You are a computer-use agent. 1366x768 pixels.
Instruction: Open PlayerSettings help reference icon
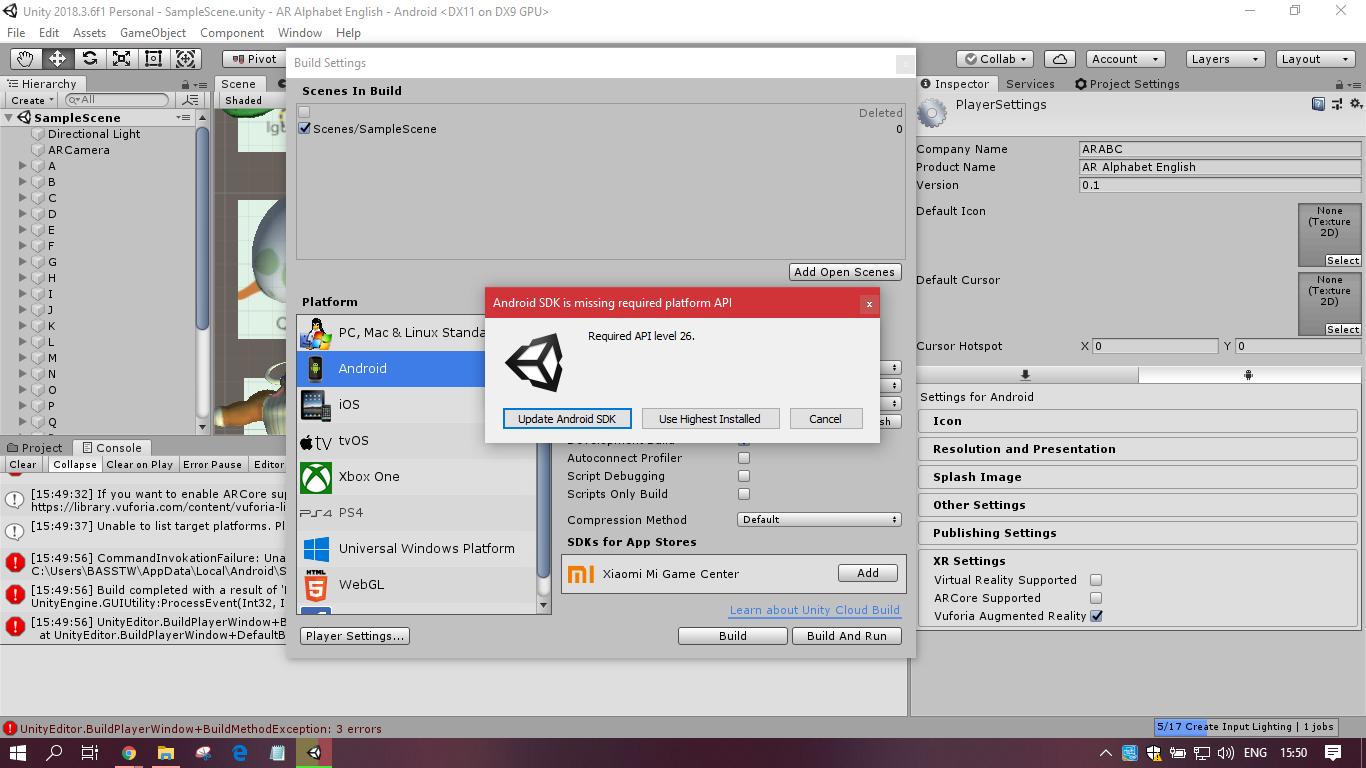click(1319, 104)
